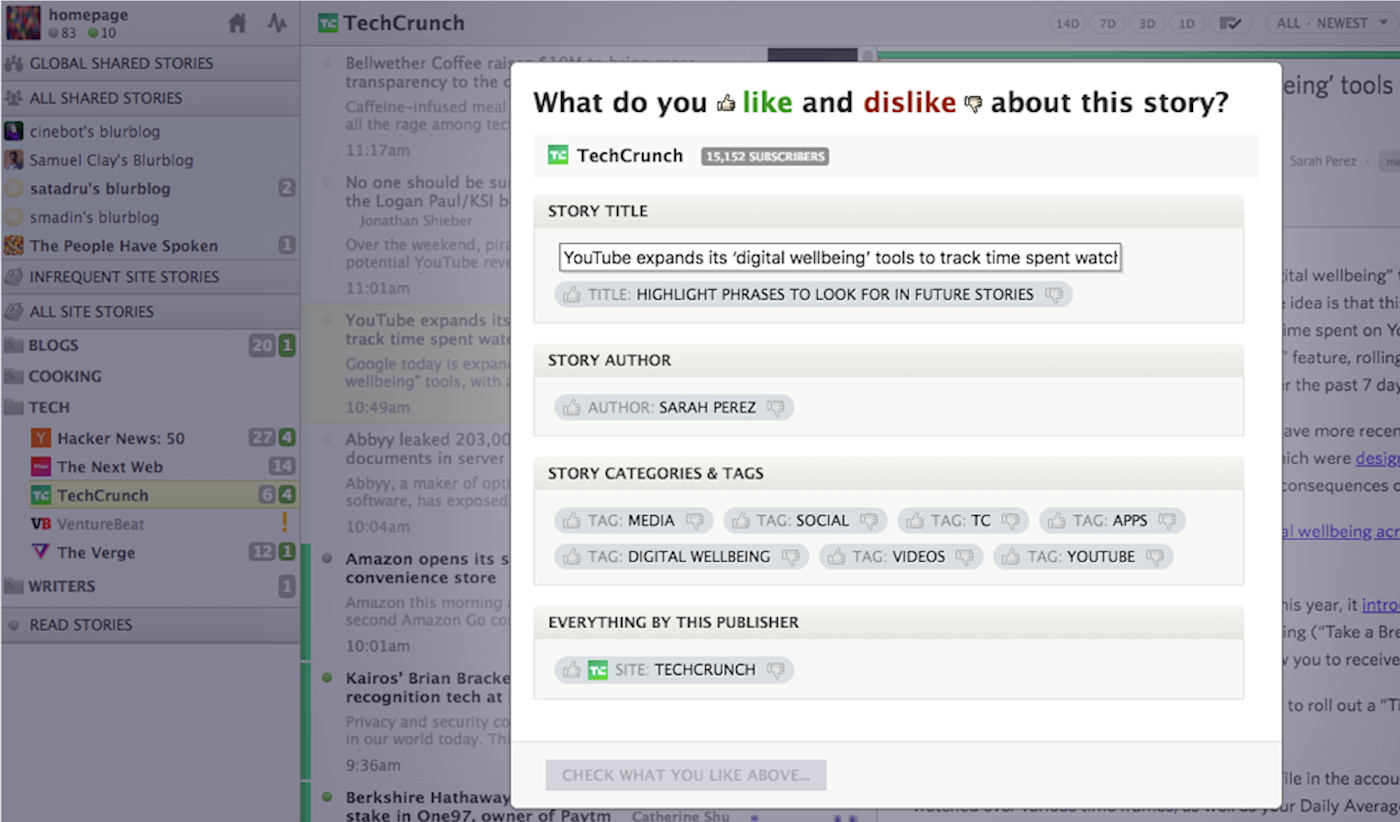Screen dimensions: 1400x822
Task: Click the 15,152 SUBSCRIBERS badge
Action: (764, 156)
